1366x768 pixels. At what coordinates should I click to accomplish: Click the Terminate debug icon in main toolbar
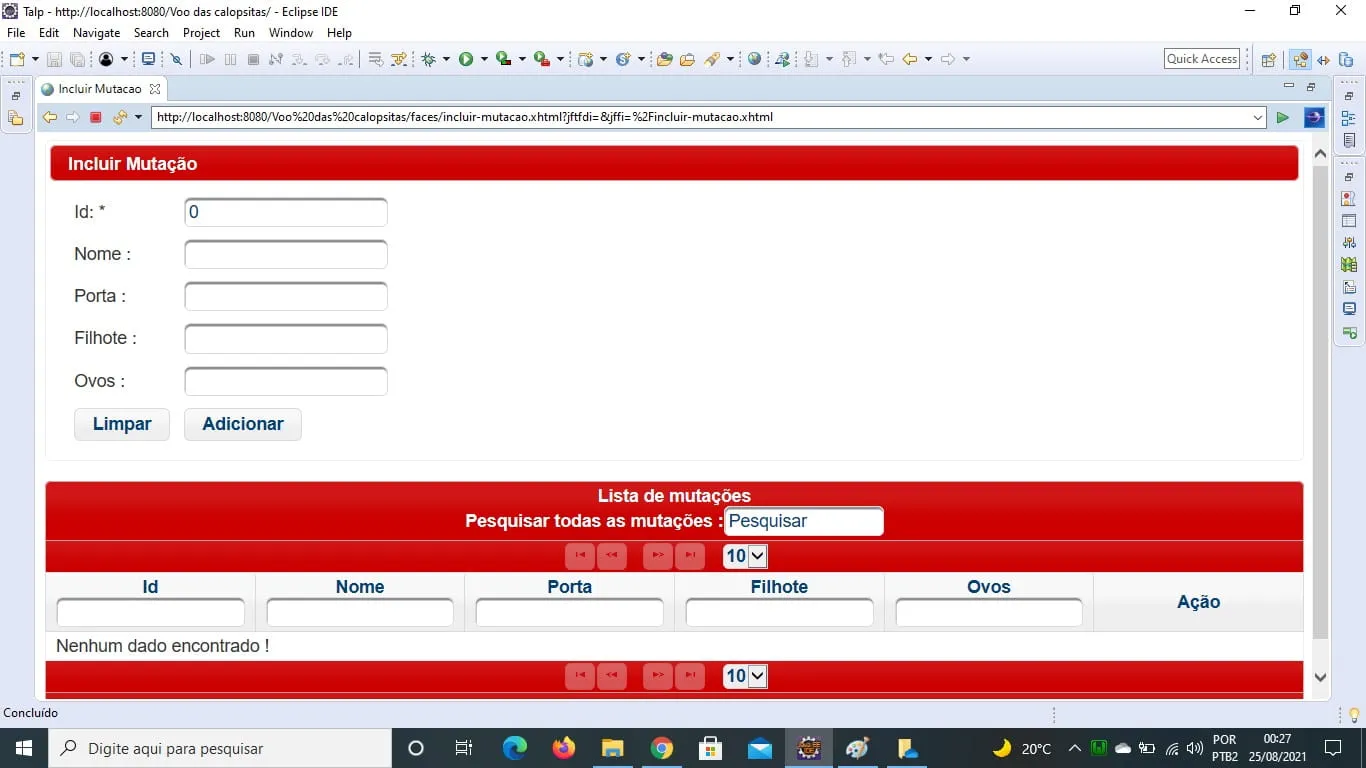tap(253, 60)
